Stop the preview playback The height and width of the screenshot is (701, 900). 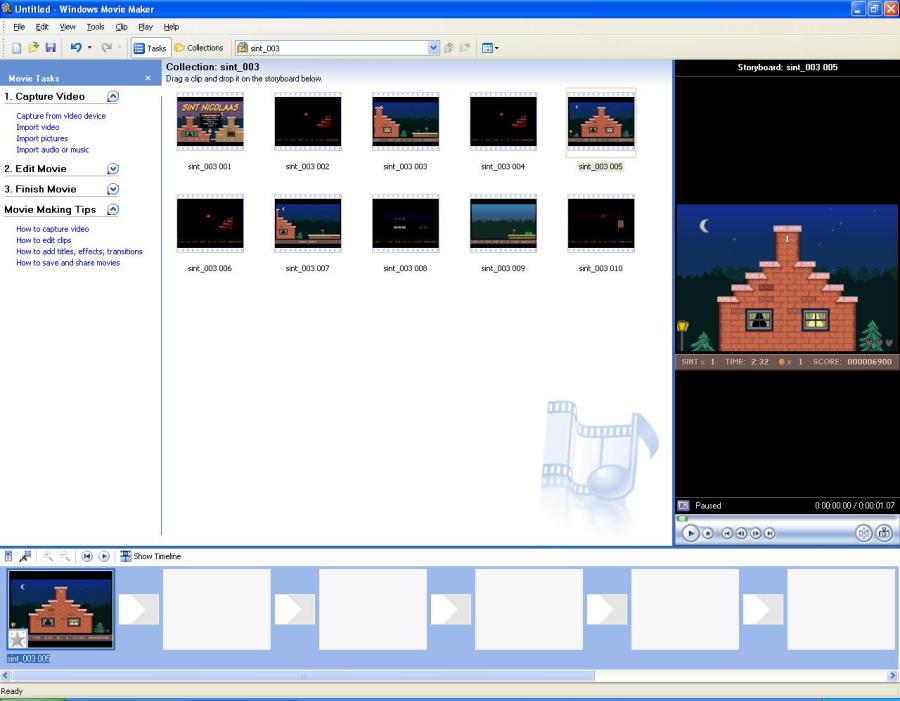[x=708, y=533]
